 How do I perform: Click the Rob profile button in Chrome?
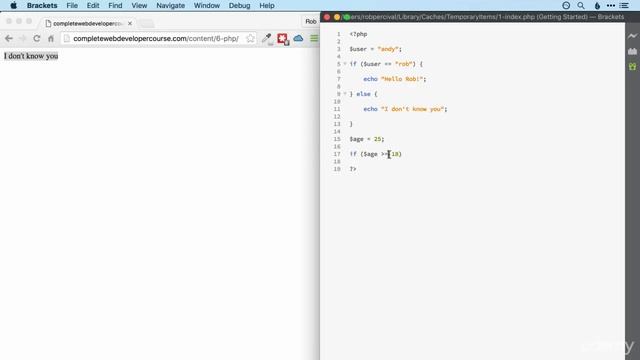[311, 22]
